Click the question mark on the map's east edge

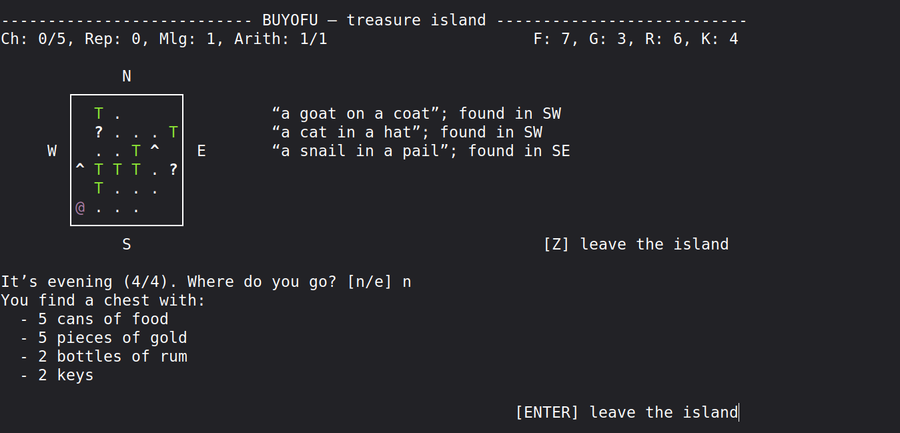tap(173, 170)
